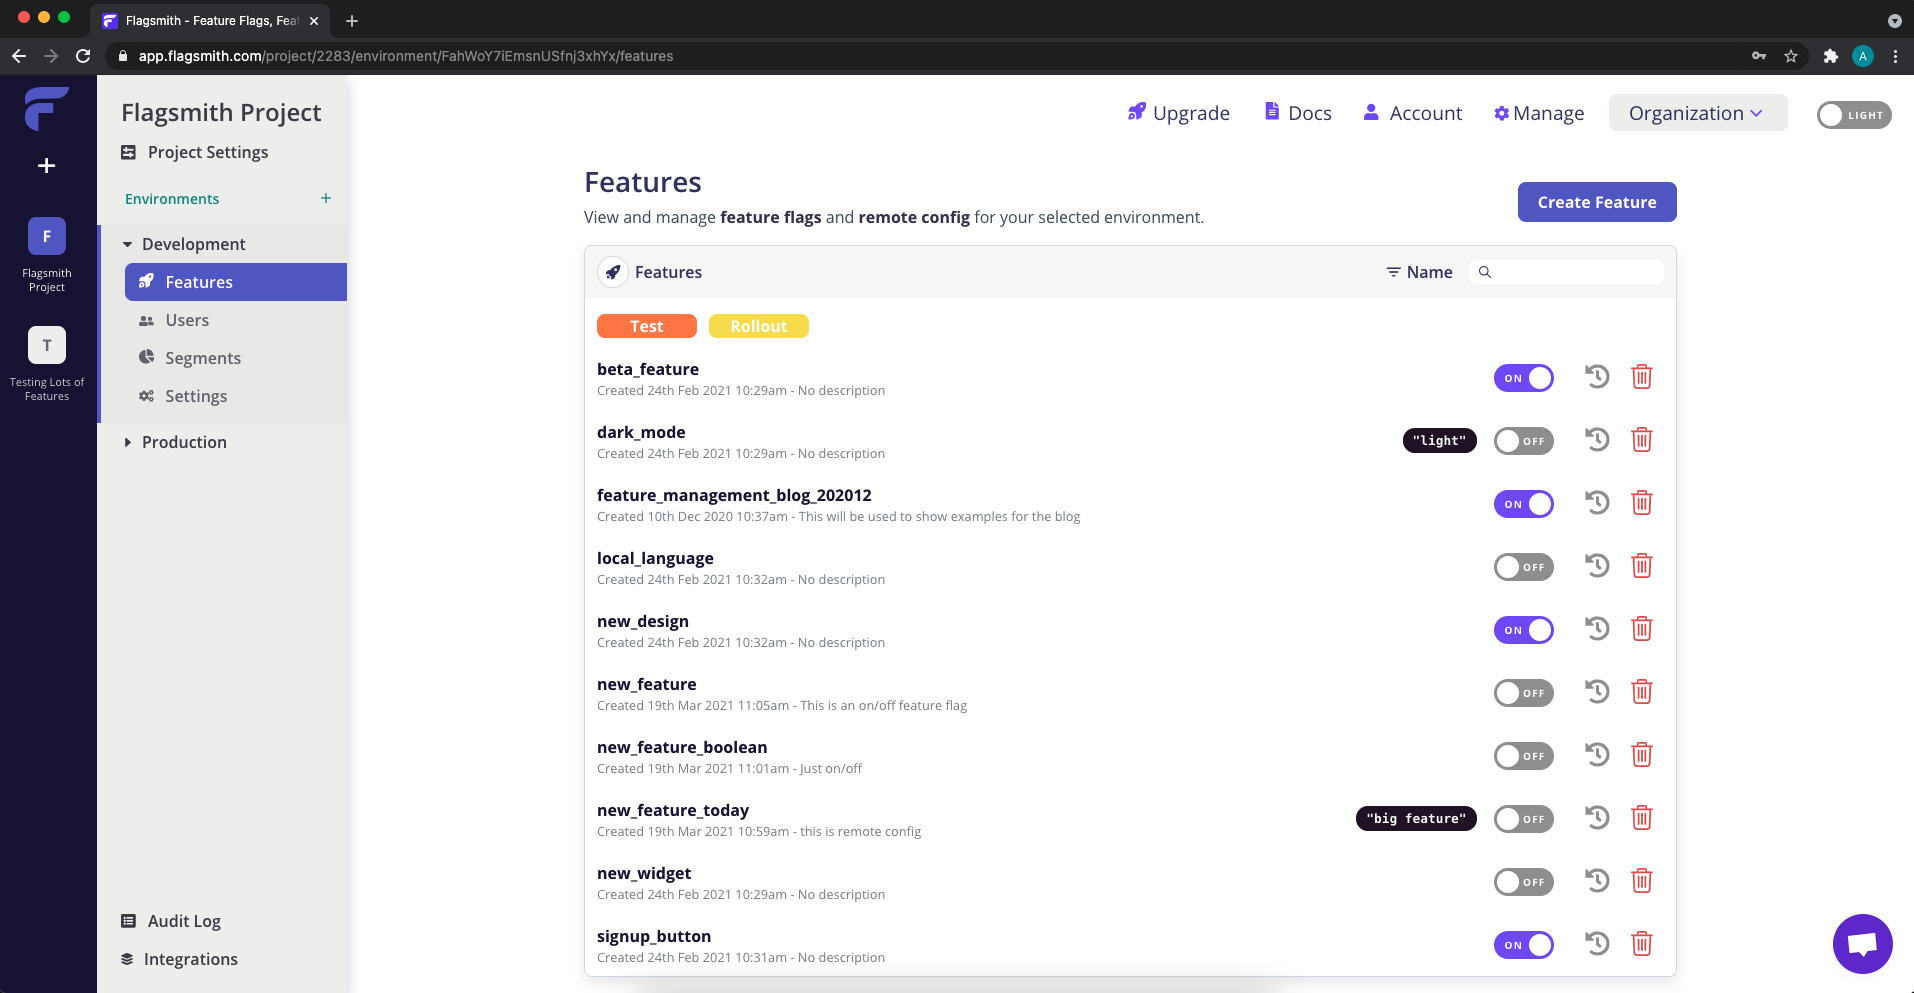1914x993 pixels.
Task: Select the Testing Lots of Features 'T' icon
Action: 47,345
